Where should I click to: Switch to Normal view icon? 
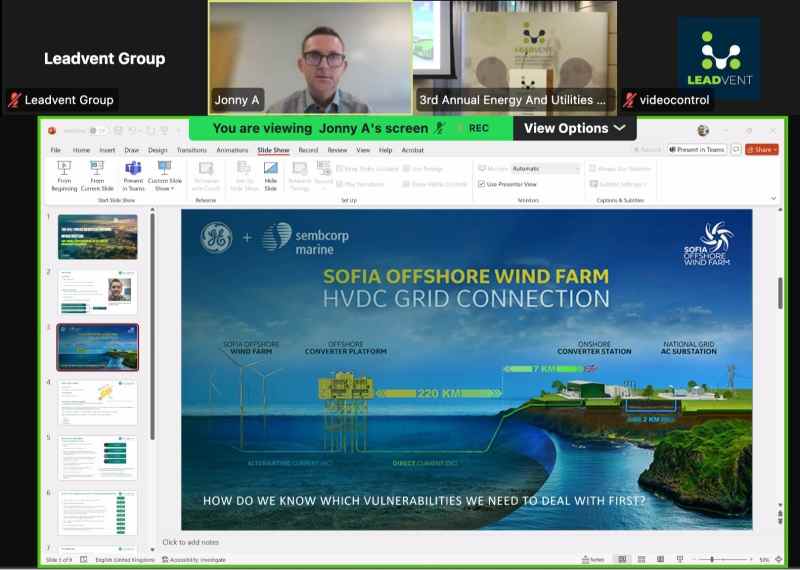click(622, 560)
